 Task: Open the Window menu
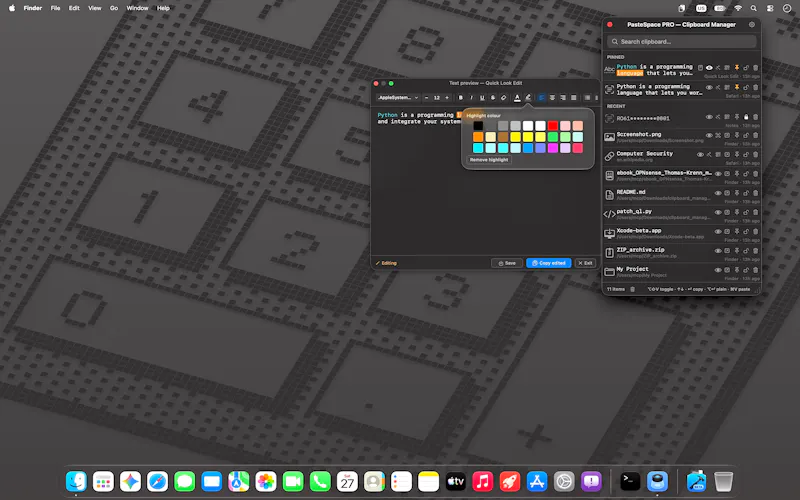(137, 8)
